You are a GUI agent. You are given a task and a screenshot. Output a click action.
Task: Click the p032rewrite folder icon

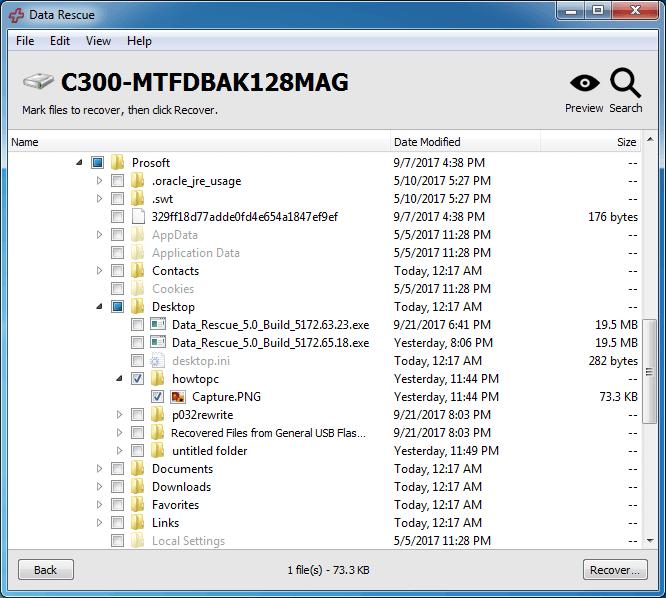pyautogui.click(x=157, y=415)
